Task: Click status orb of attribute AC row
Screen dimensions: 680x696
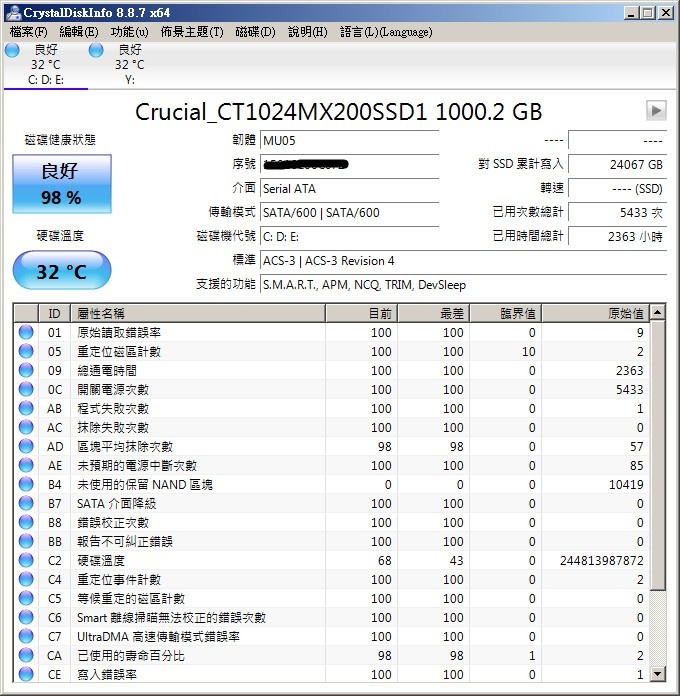Action: click(x=26, y=427)
